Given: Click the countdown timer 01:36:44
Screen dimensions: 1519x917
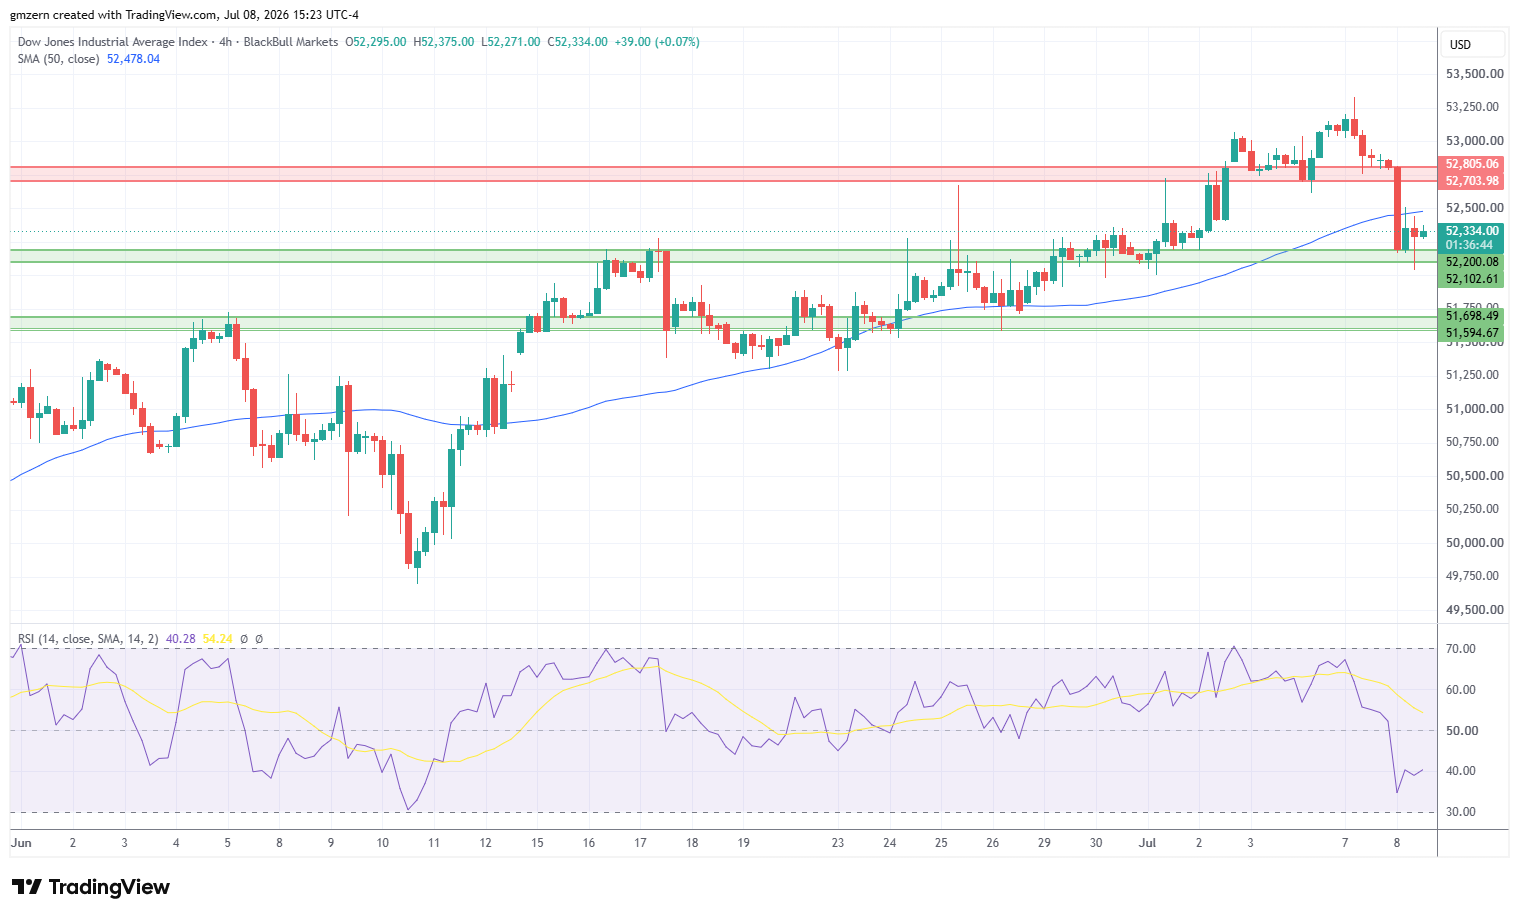Looking at the screenshot, I should (1469, 245).
